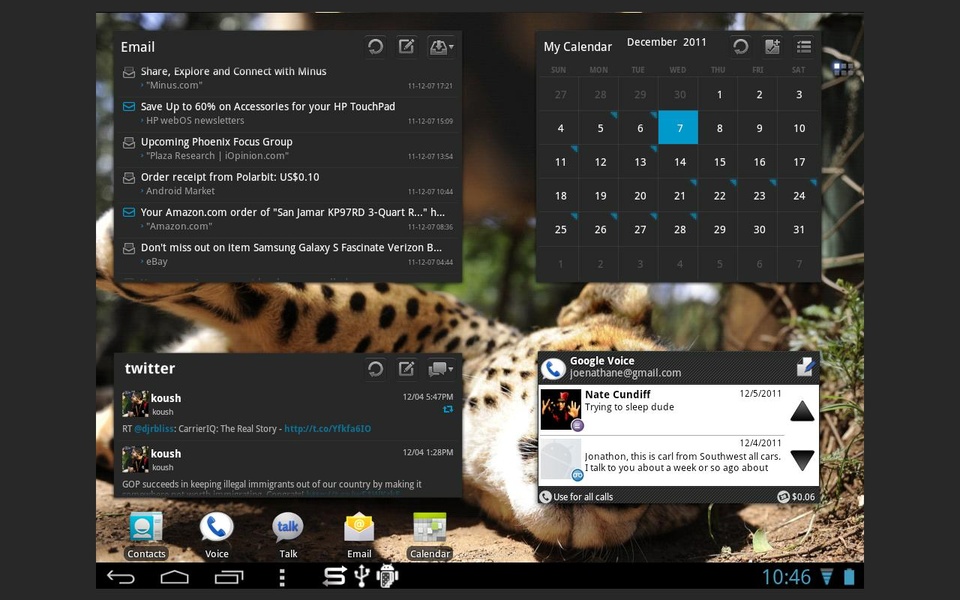Open the Email app shortcut
Viewport: 960px width, 600px height.
click(359, 536)
